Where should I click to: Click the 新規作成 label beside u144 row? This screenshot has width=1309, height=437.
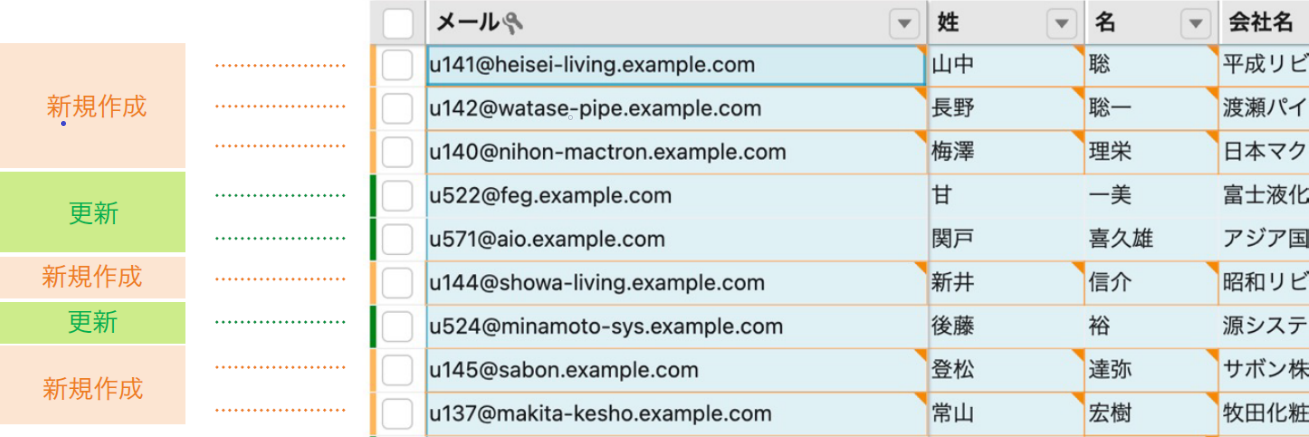[x=92, y=277]
